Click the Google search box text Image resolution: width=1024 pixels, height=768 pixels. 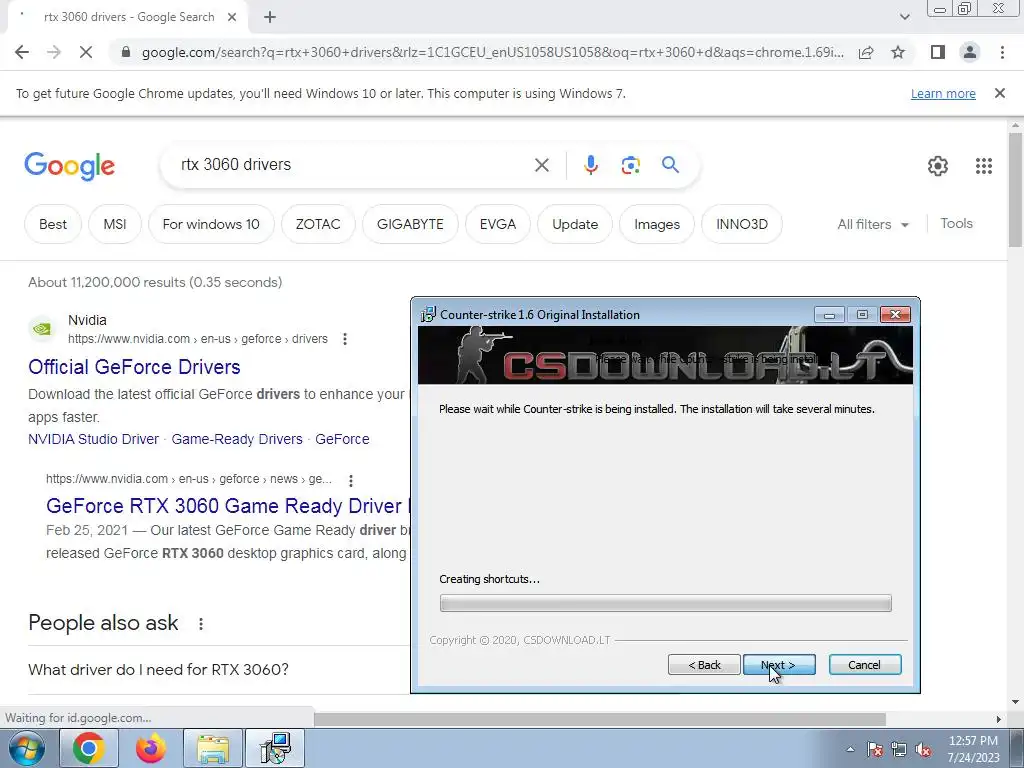coord(236,165)
